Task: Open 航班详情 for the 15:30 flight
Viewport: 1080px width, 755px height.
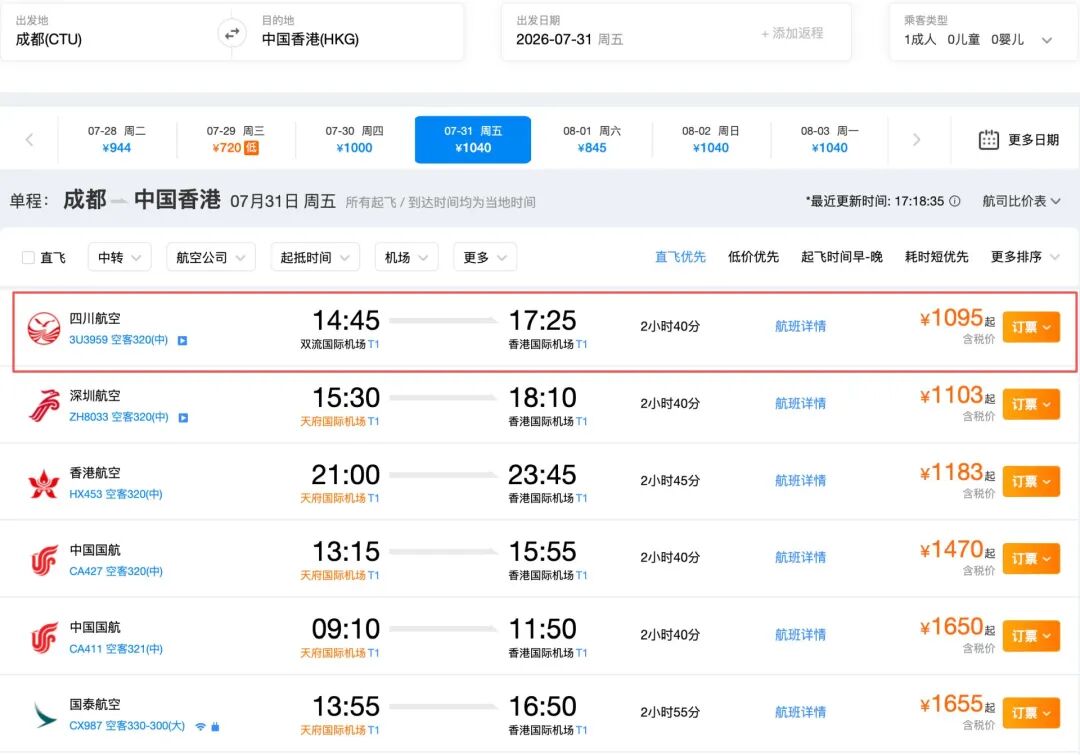Action: 800,404
